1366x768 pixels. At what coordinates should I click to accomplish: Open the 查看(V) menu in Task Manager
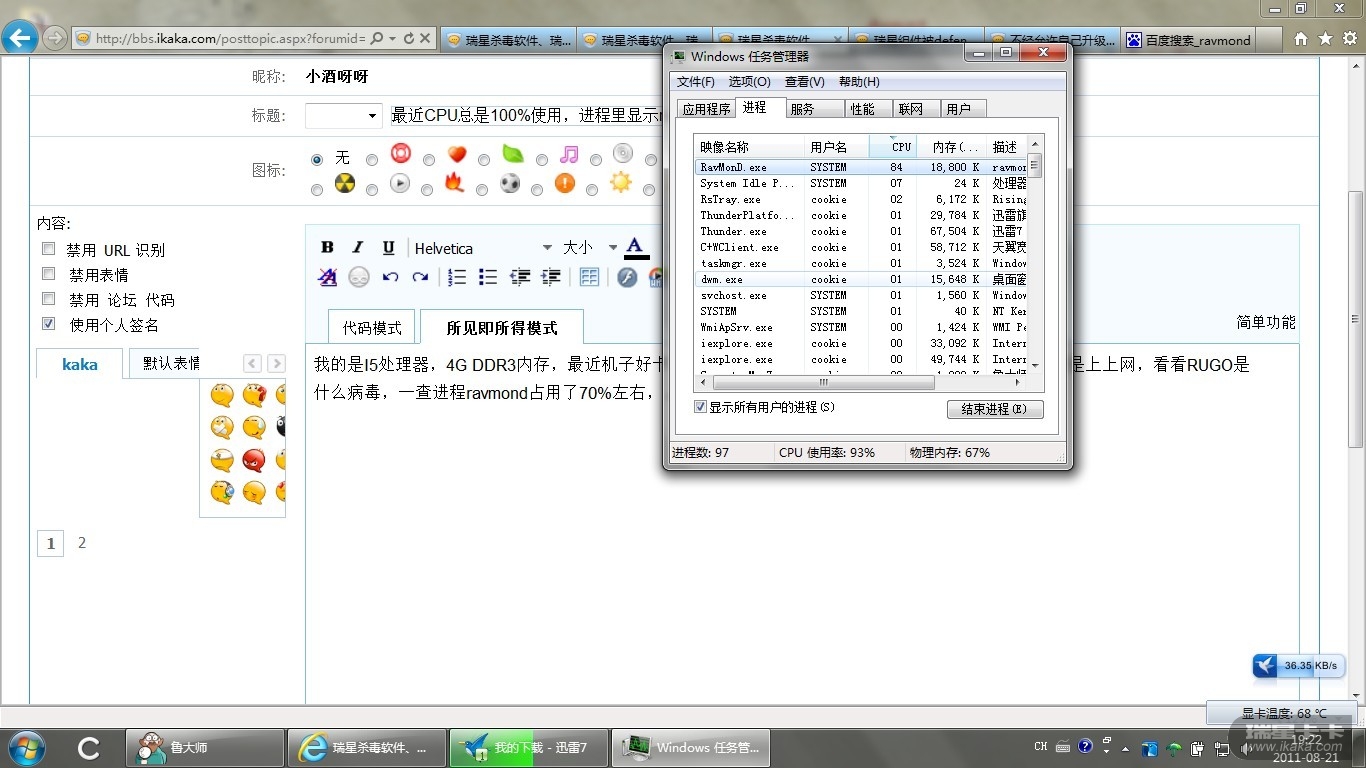[x=805, y=82]
